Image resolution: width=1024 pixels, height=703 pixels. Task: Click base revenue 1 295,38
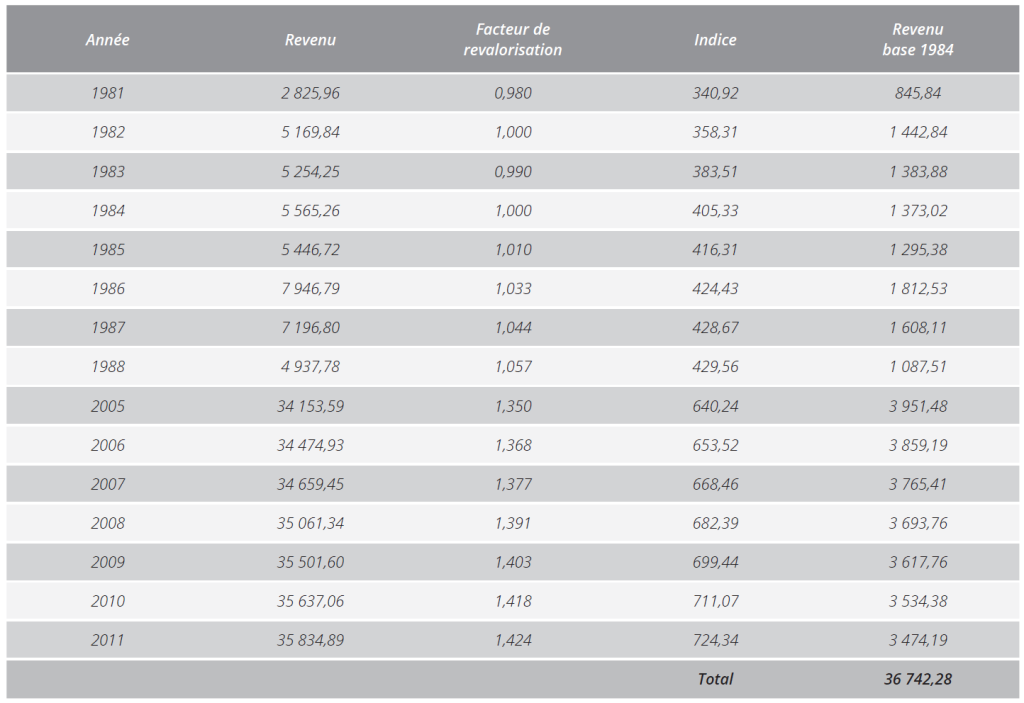pyautogui.click(x=918, y=249)
